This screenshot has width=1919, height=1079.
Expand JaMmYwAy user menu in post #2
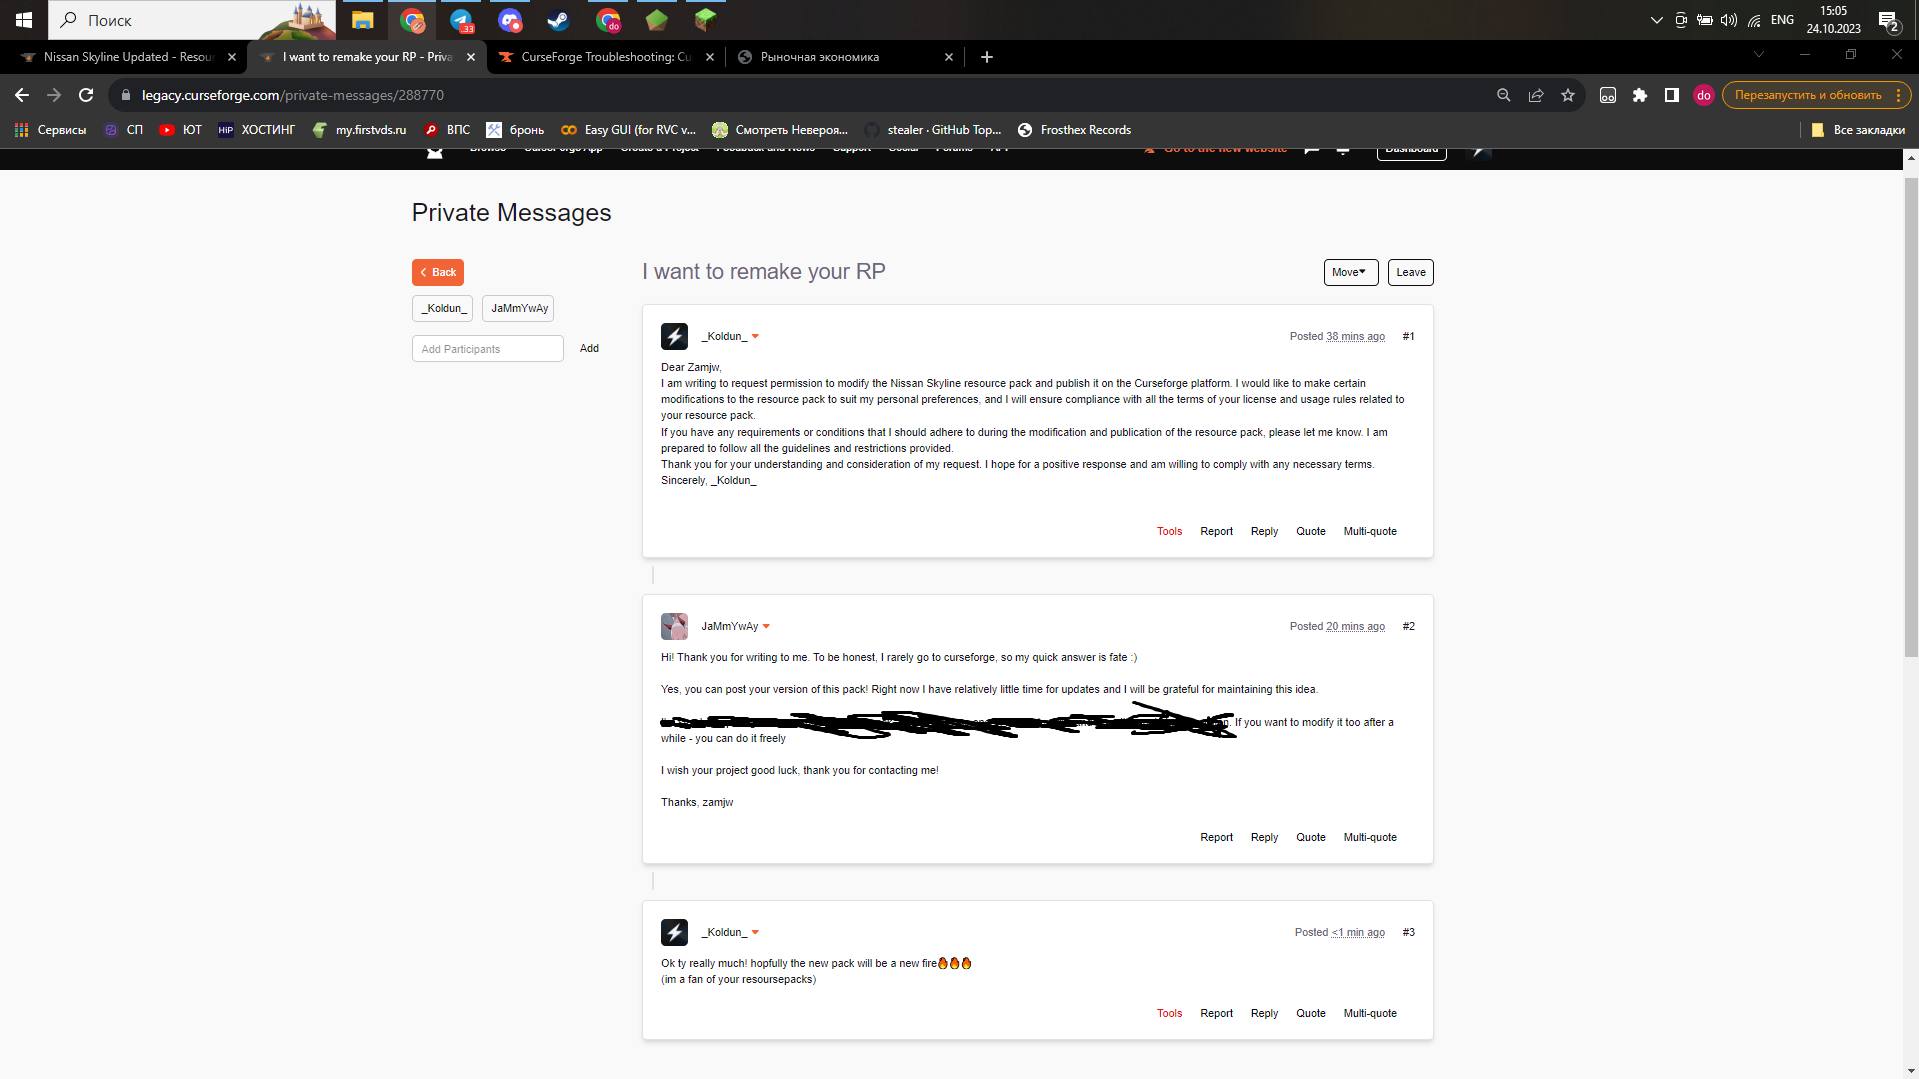pyautogui.click(x=766, y=627)
